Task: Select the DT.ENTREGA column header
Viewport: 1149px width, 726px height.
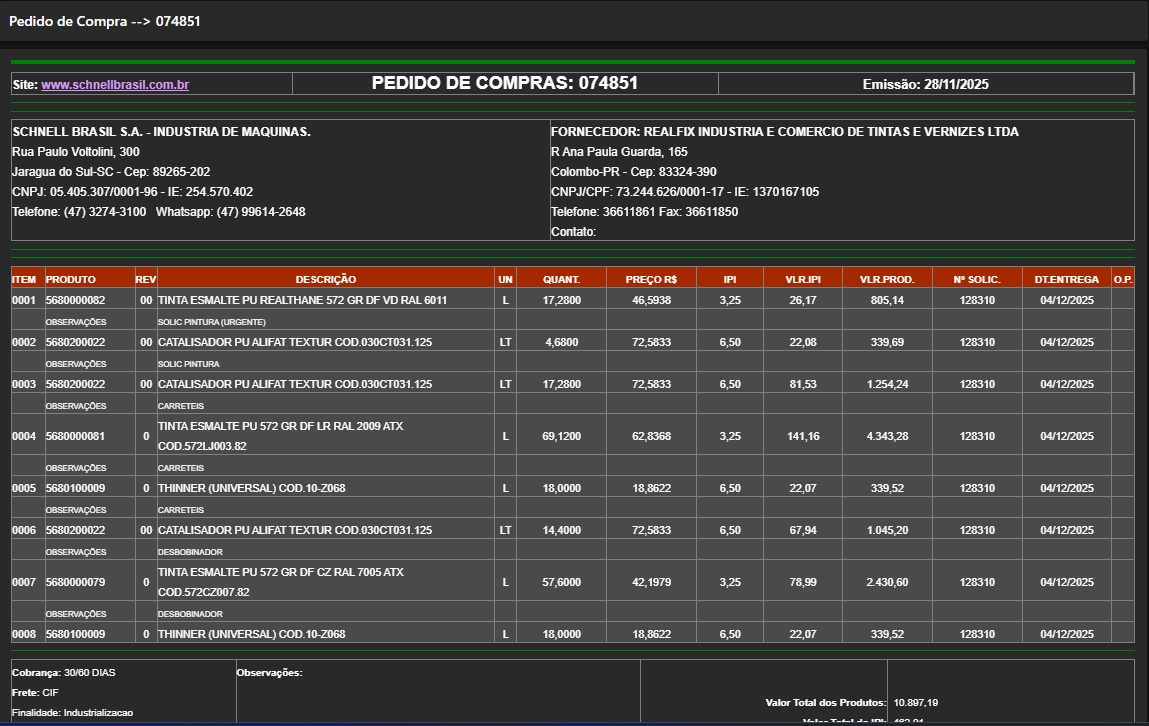Action: (x=1066, y=280)
